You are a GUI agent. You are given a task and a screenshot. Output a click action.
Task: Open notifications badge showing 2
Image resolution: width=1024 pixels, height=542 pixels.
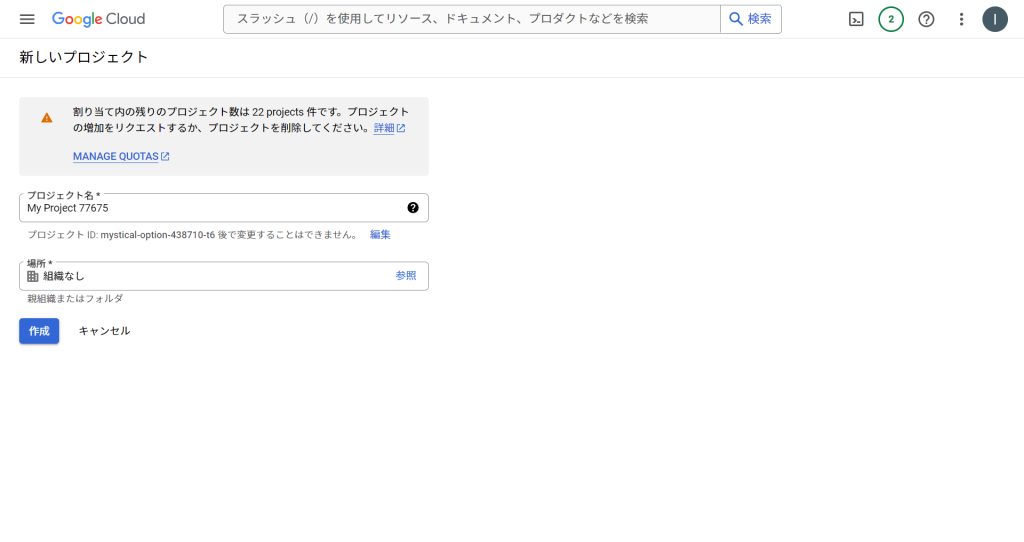[891, 19]
